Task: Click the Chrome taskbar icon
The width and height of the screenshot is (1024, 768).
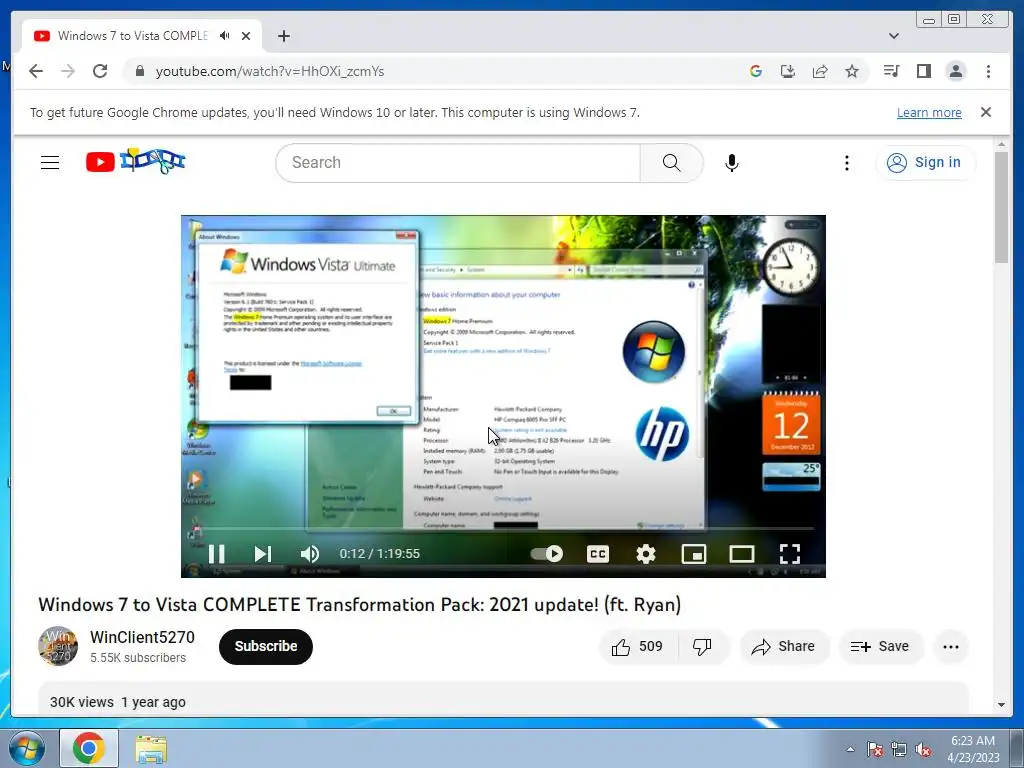Action: 89,748
